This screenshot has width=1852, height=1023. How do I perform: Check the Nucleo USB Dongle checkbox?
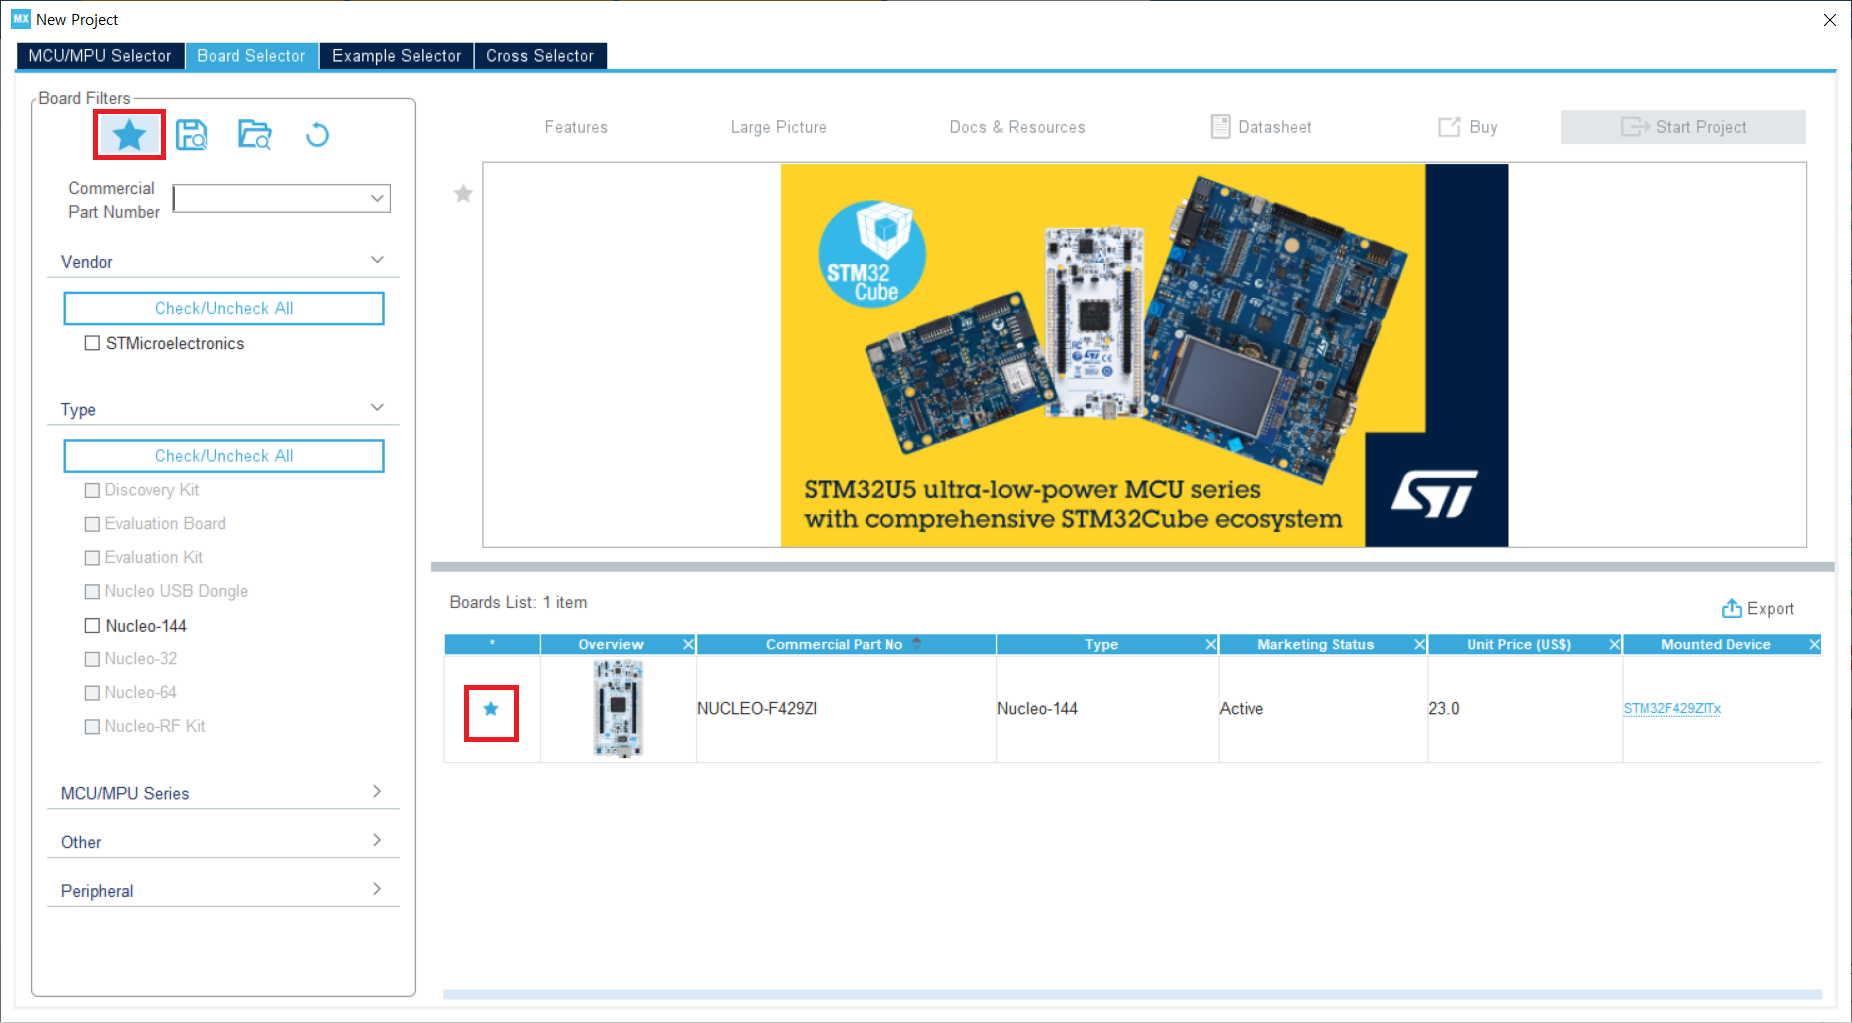pos(92,592)
